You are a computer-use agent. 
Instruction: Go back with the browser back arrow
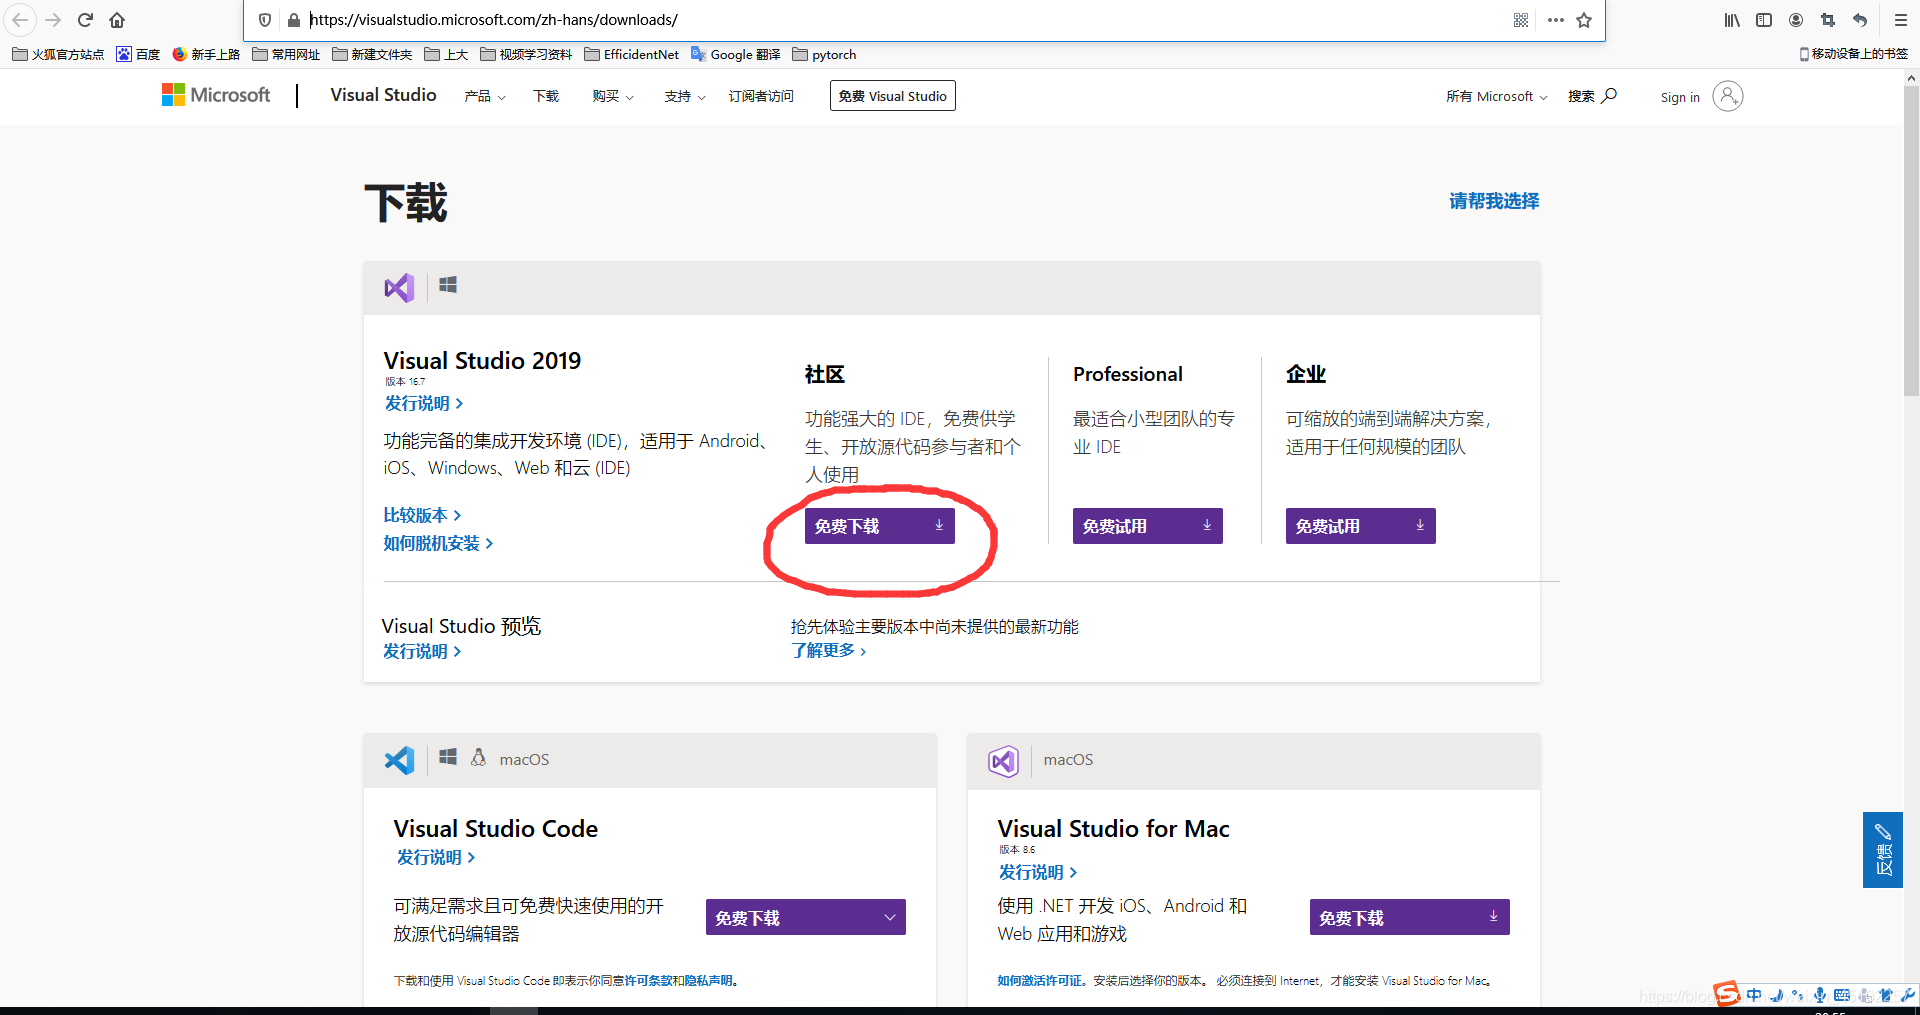(x=21, y=20)
